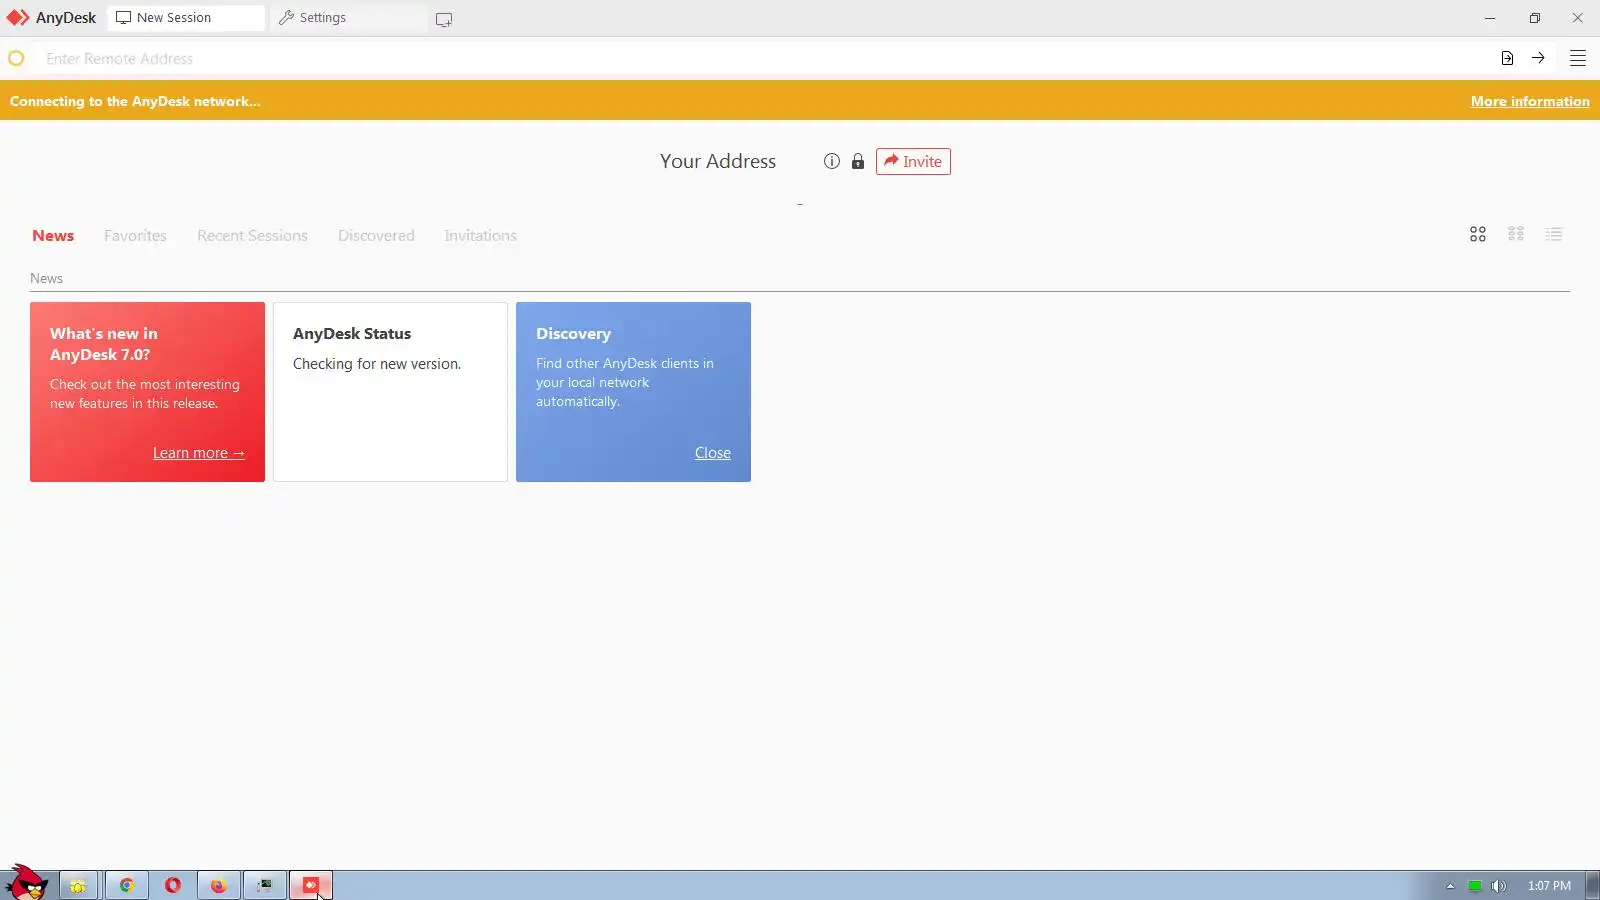Click the connection status circle icon
This screenshot has height=900, width=1600.
[16, 58]
